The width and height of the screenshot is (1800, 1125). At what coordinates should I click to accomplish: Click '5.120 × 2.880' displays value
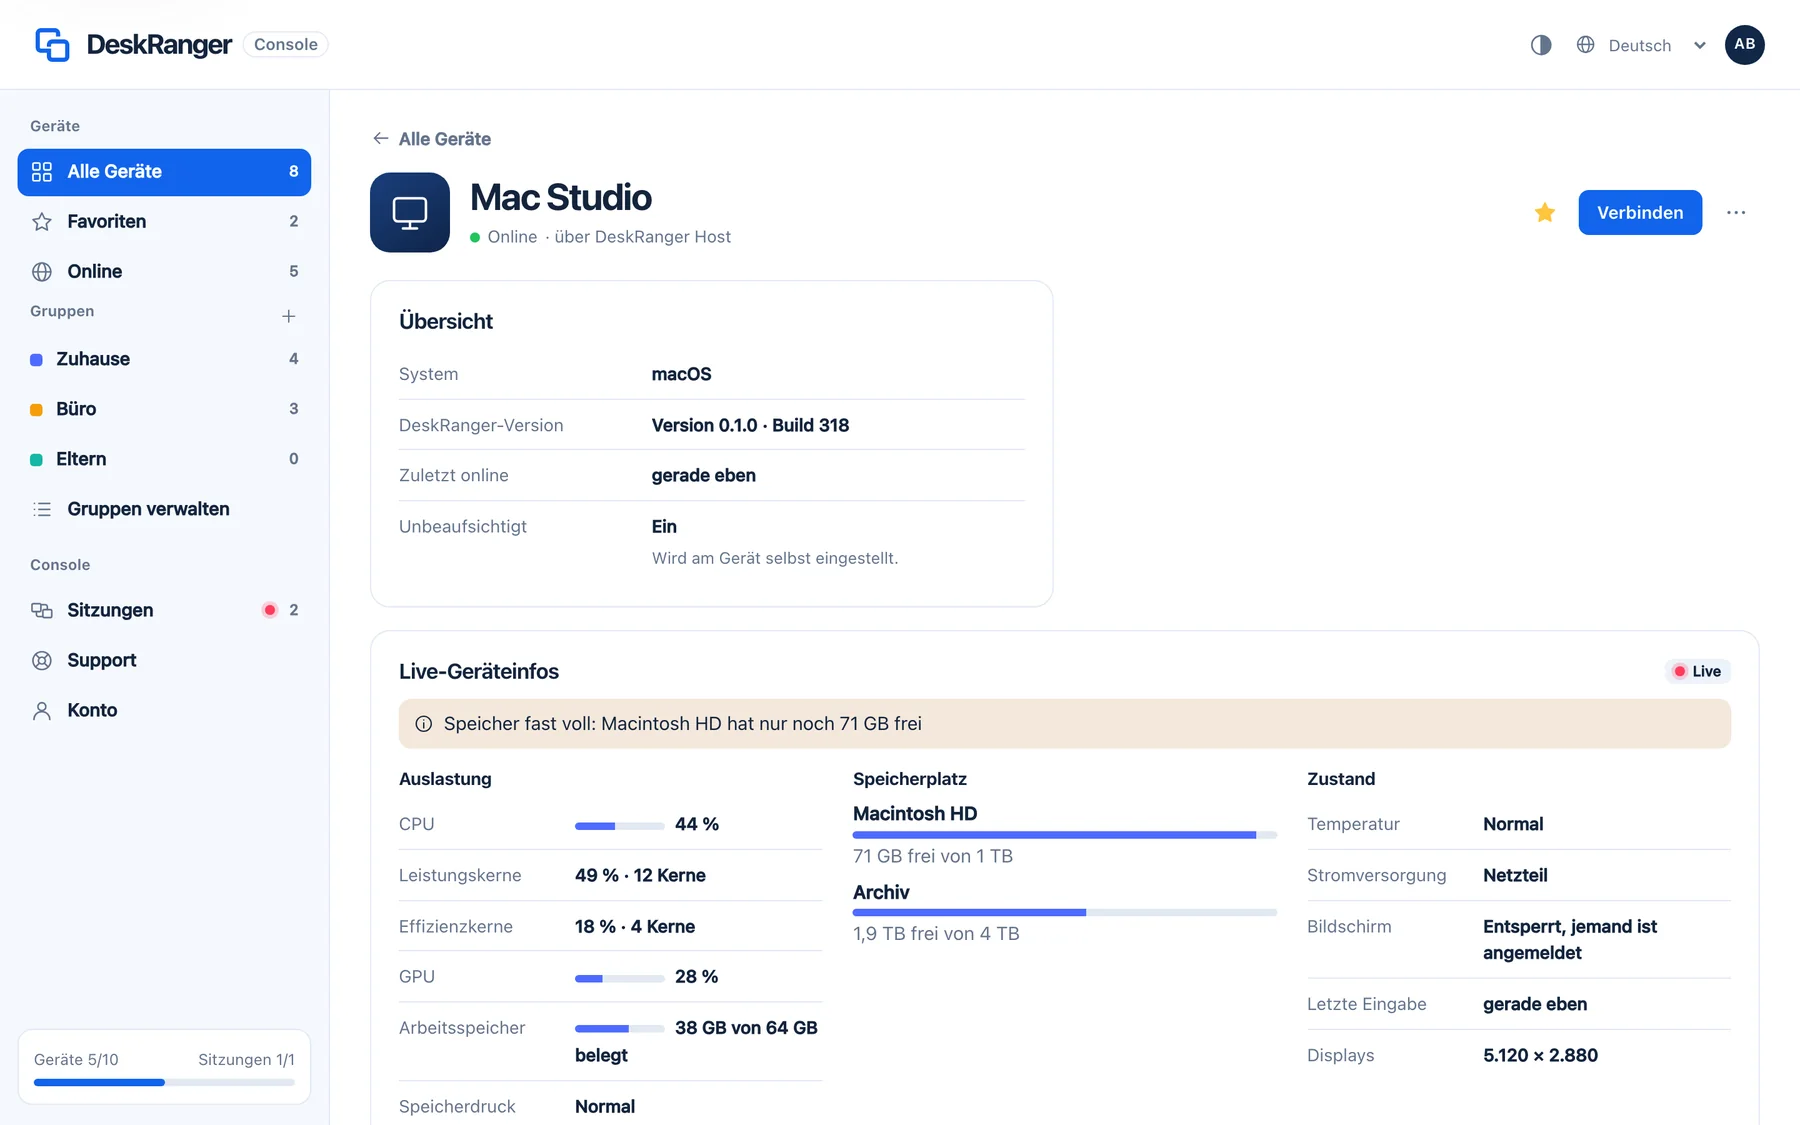[x=1540, y=1055]
